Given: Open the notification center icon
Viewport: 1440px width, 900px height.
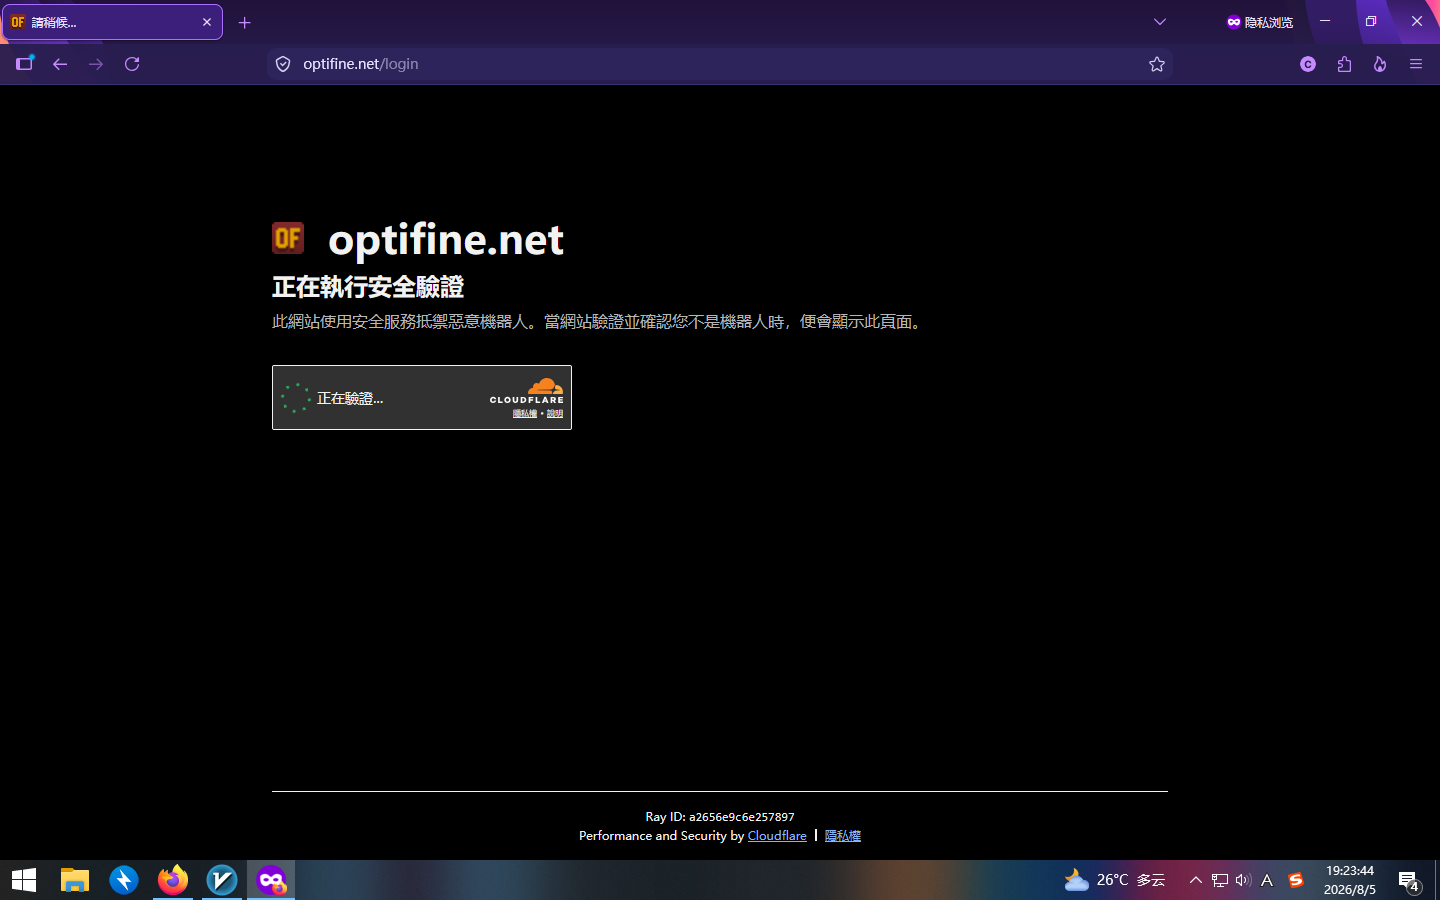Looking at the screenshot, I should point(1409,881).
